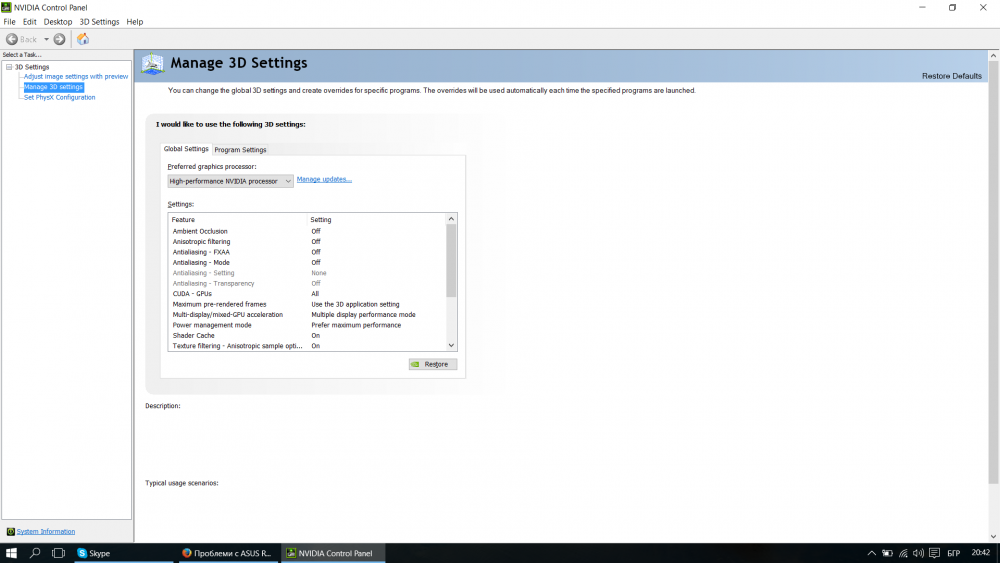Click Restore Defaults link

pyautogui.click(x=952, y=76)
